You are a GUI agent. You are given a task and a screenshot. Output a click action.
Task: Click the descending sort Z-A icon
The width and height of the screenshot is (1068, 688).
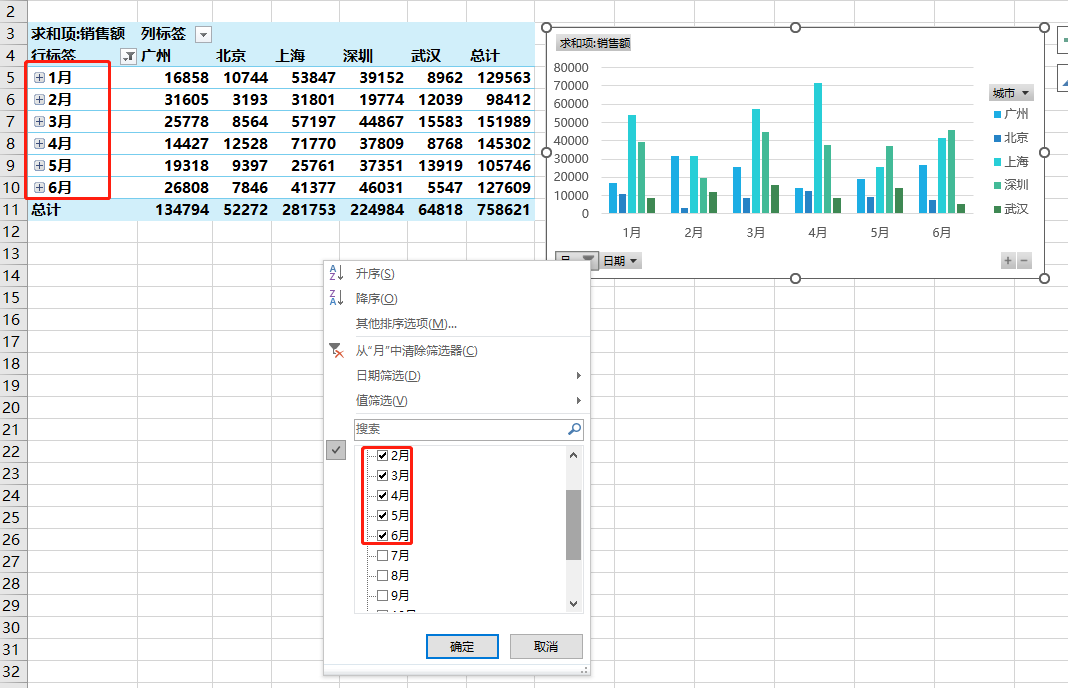[336, 298]
